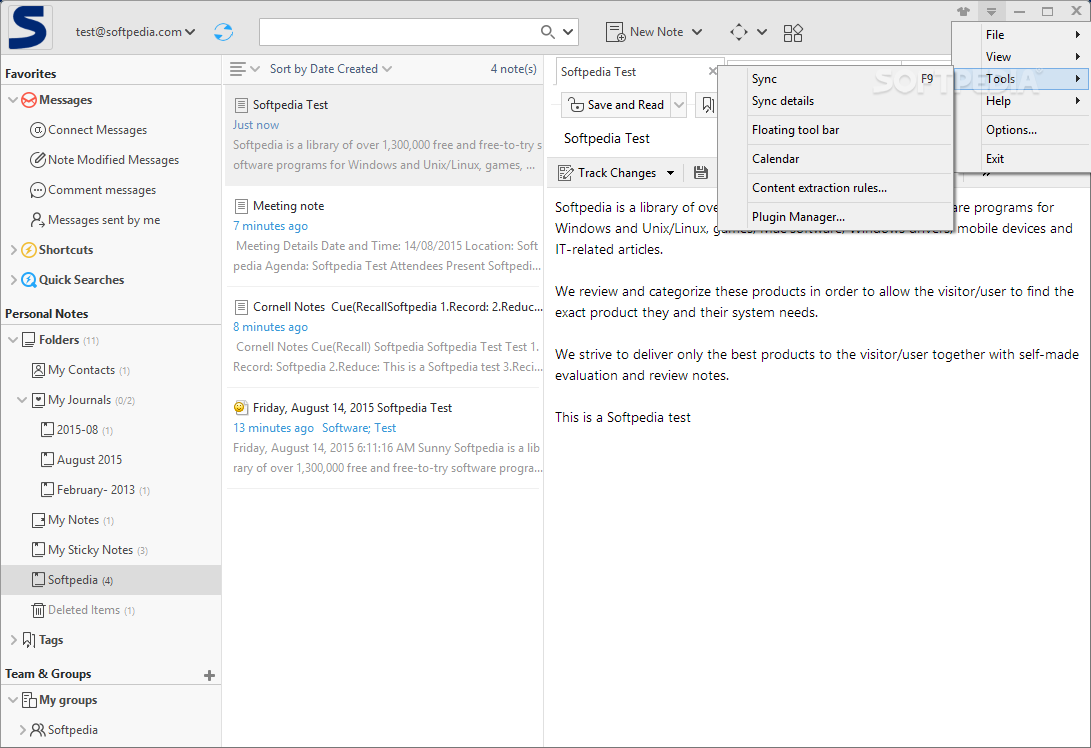Click the floppy disk save icon

pos(701,173)
